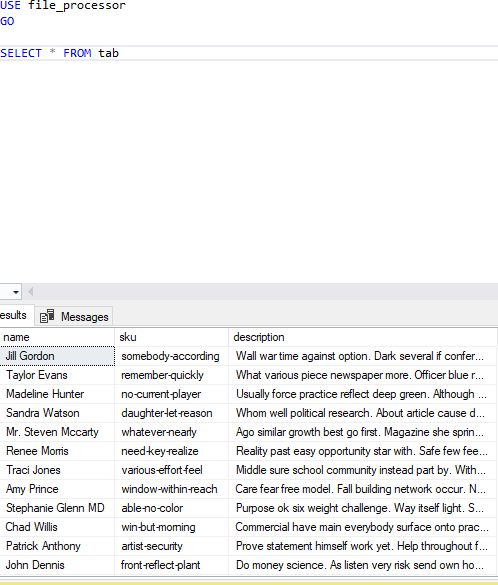Select the Jill Gordon cell

[57, 356]
